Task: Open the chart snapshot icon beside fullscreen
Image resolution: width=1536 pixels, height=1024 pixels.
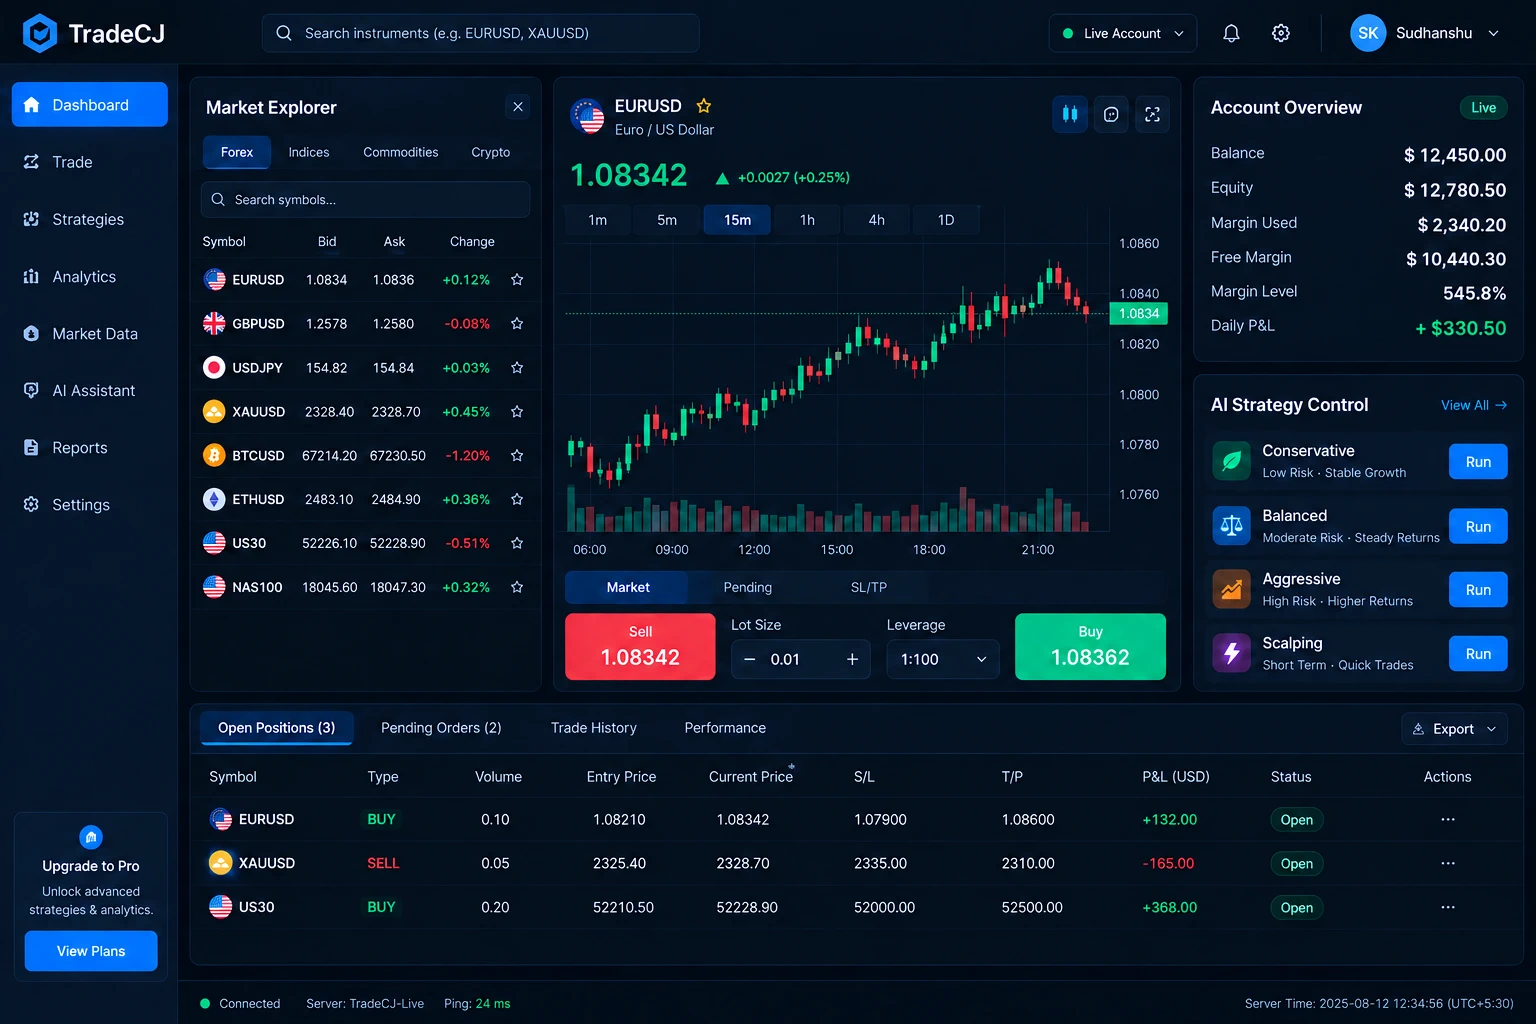Action: [1111, 114]
